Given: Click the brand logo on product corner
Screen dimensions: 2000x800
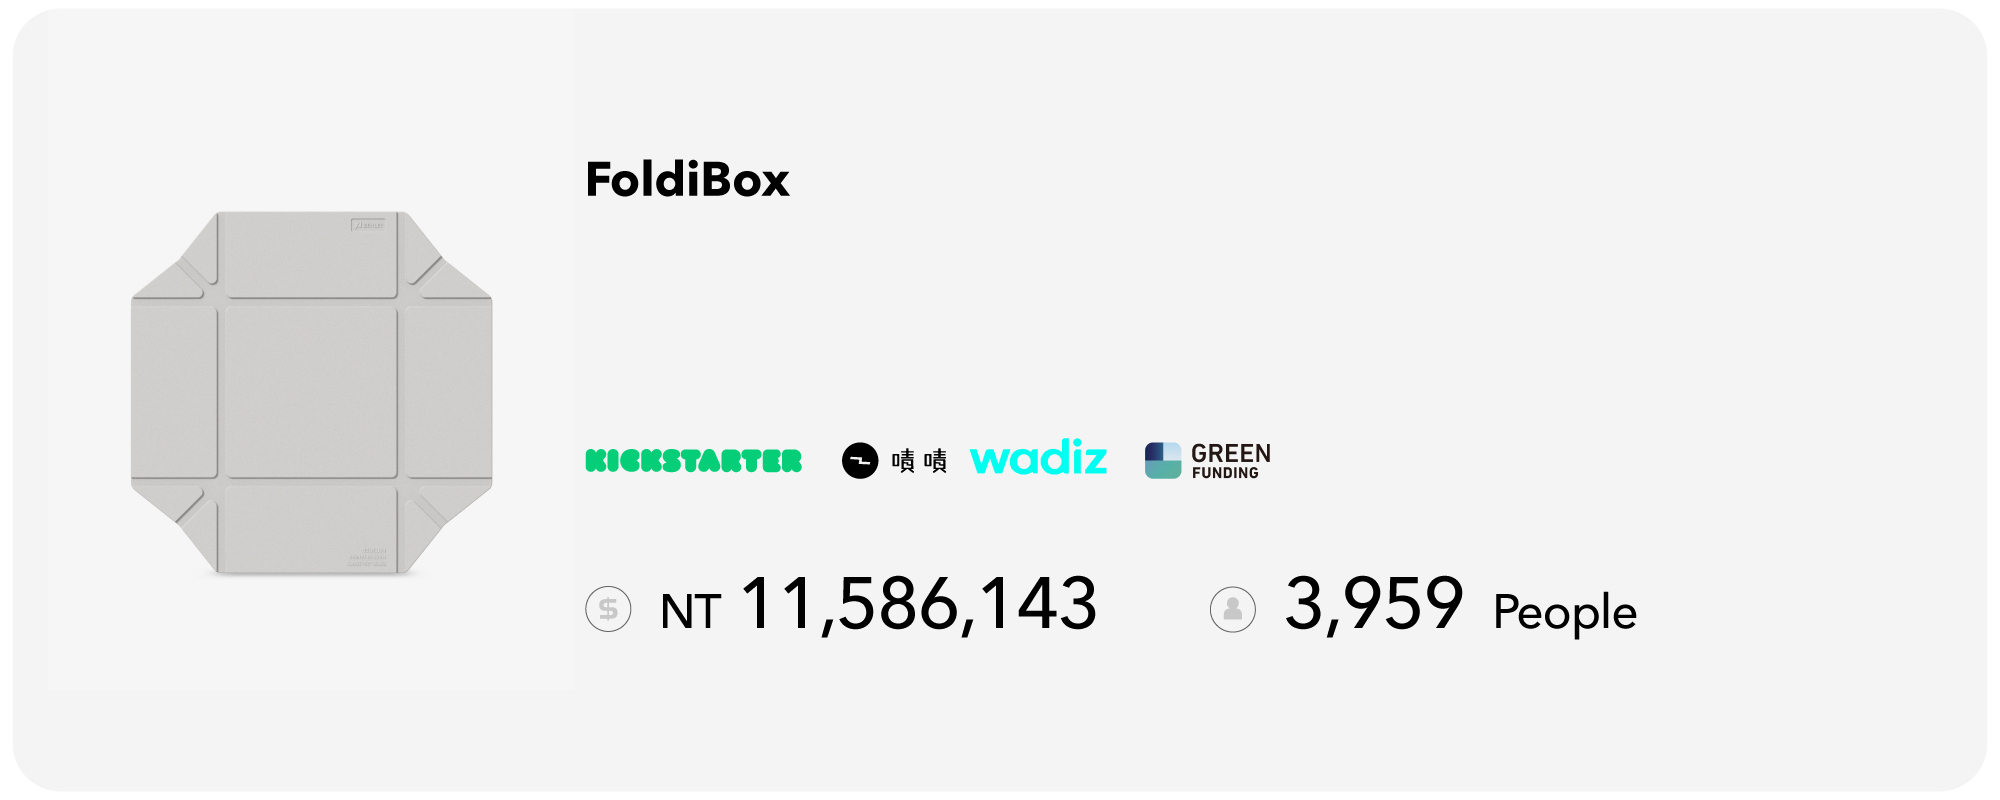Looking at the screenshot, I should (x=368, y=225).
